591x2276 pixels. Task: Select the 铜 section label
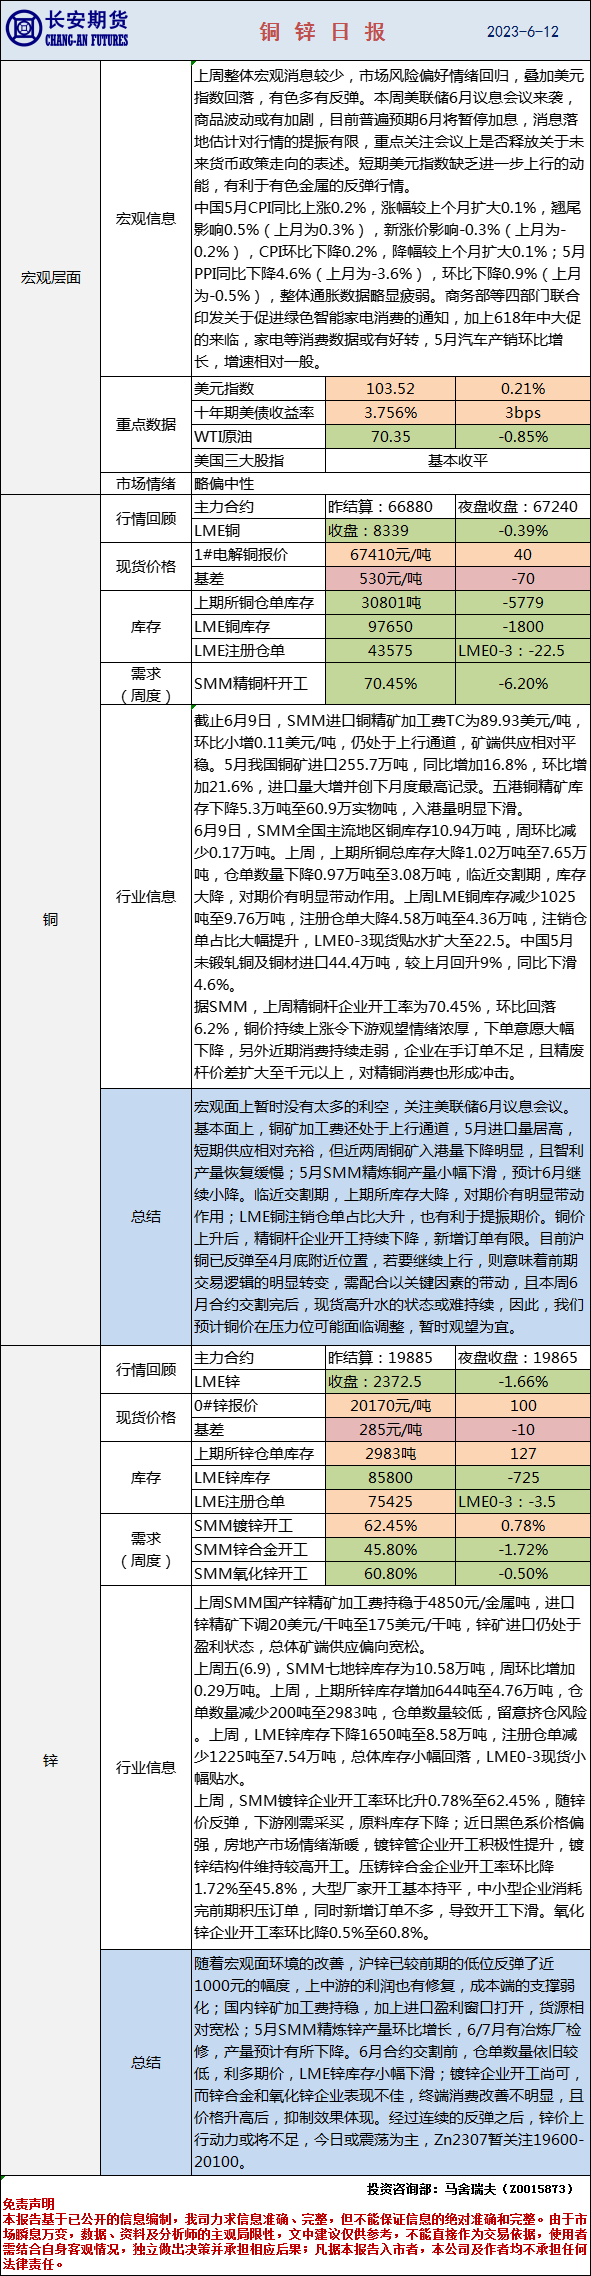(50, 919)
